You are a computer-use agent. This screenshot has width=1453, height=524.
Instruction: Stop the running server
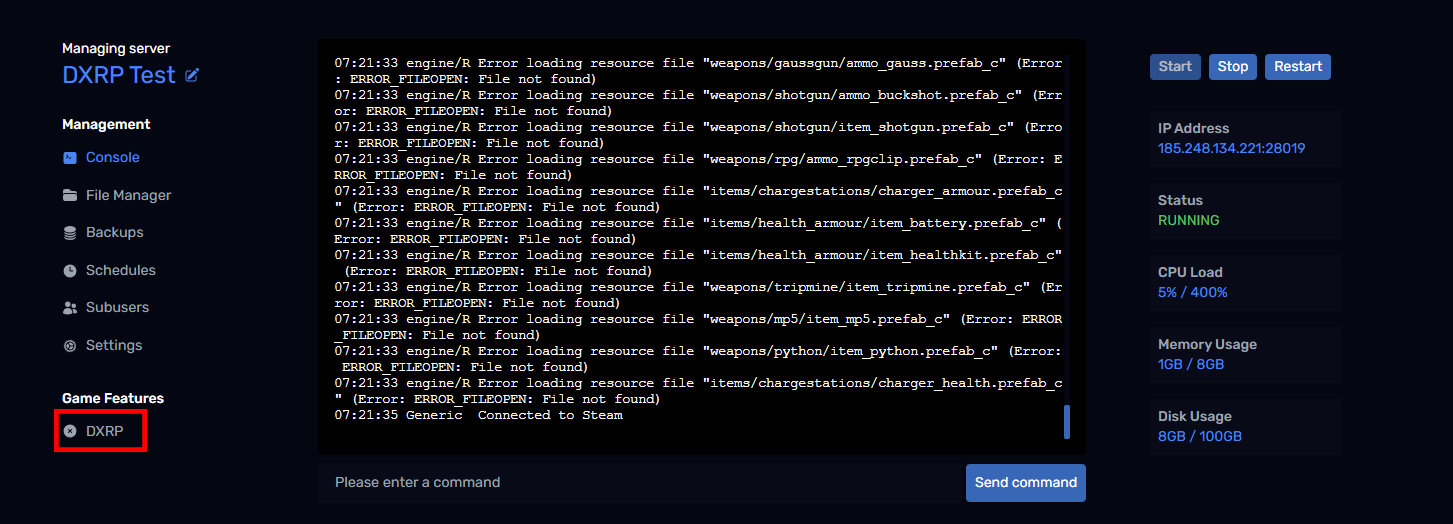1232,67
